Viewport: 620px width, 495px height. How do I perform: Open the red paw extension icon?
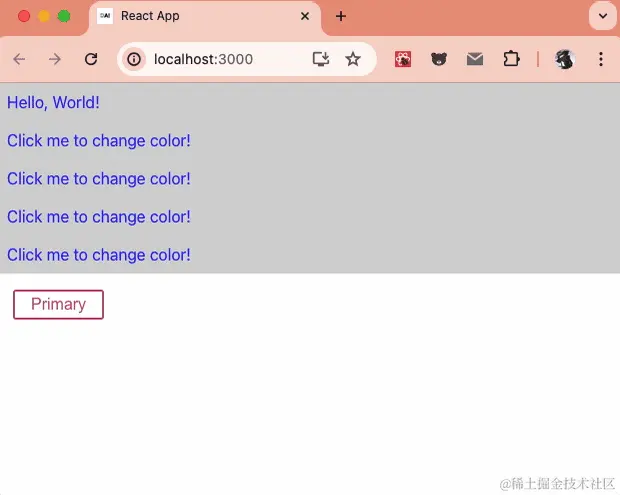coord(403,59)
